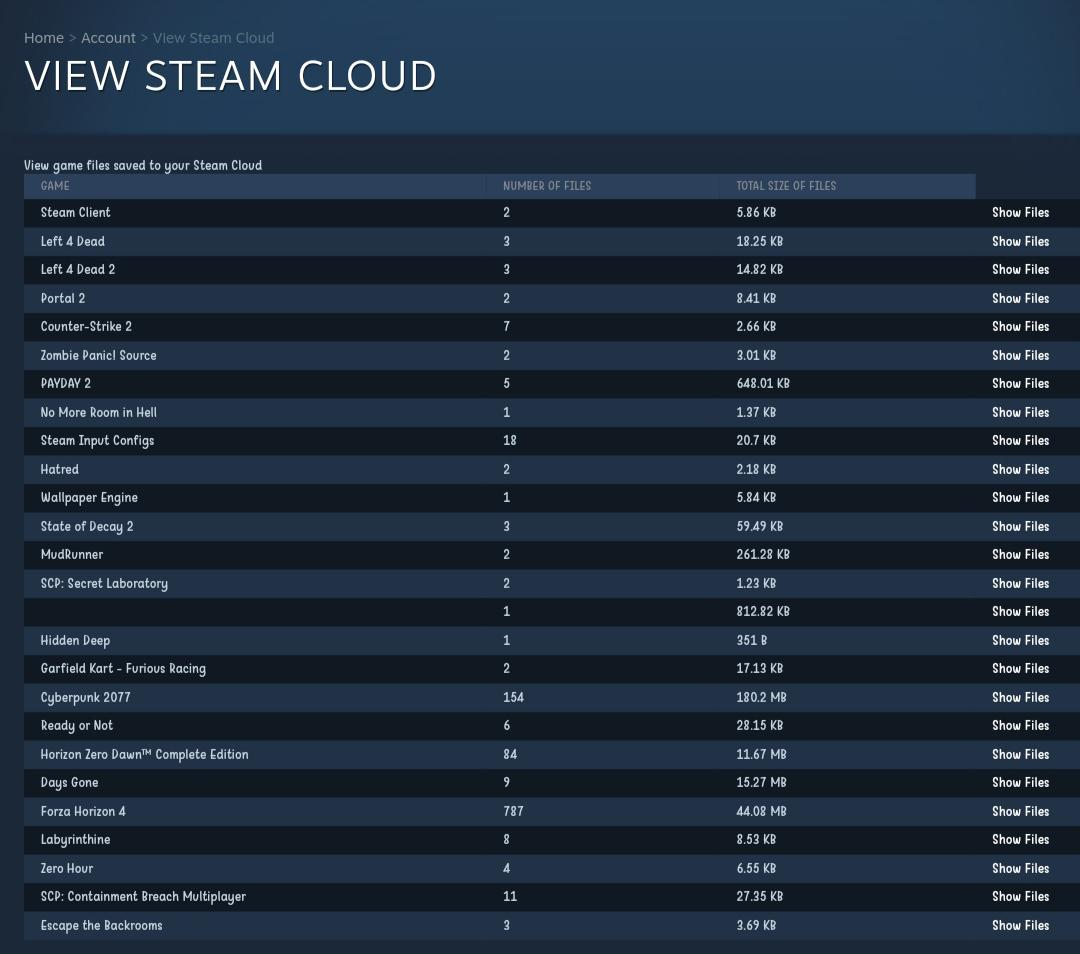This screenshot has width=1080, height=954.
Task: Show files for Left 4 Dead
Action: (x=1020, y=242)
